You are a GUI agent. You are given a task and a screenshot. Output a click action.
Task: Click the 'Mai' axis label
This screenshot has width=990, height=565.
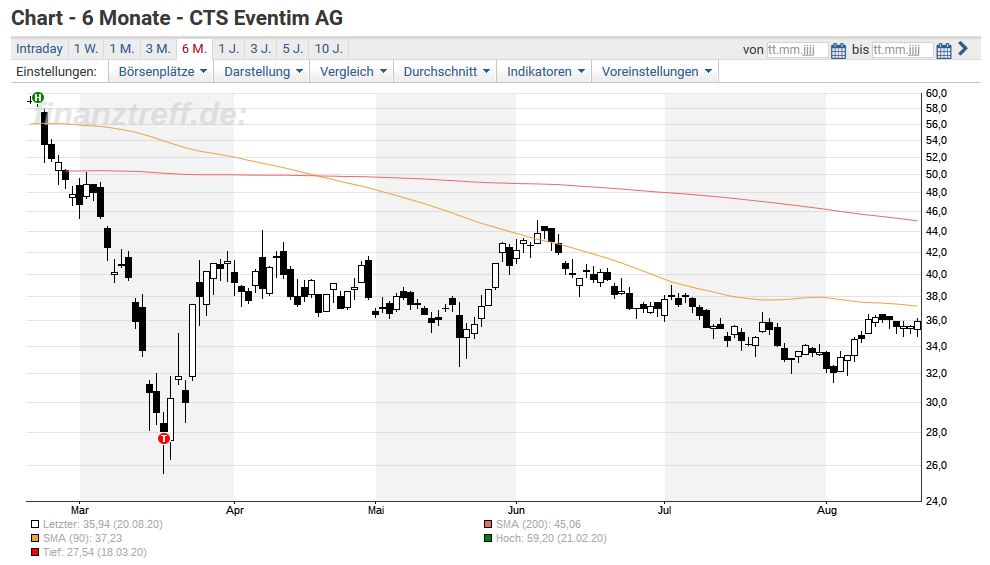[x=376, y=510]
